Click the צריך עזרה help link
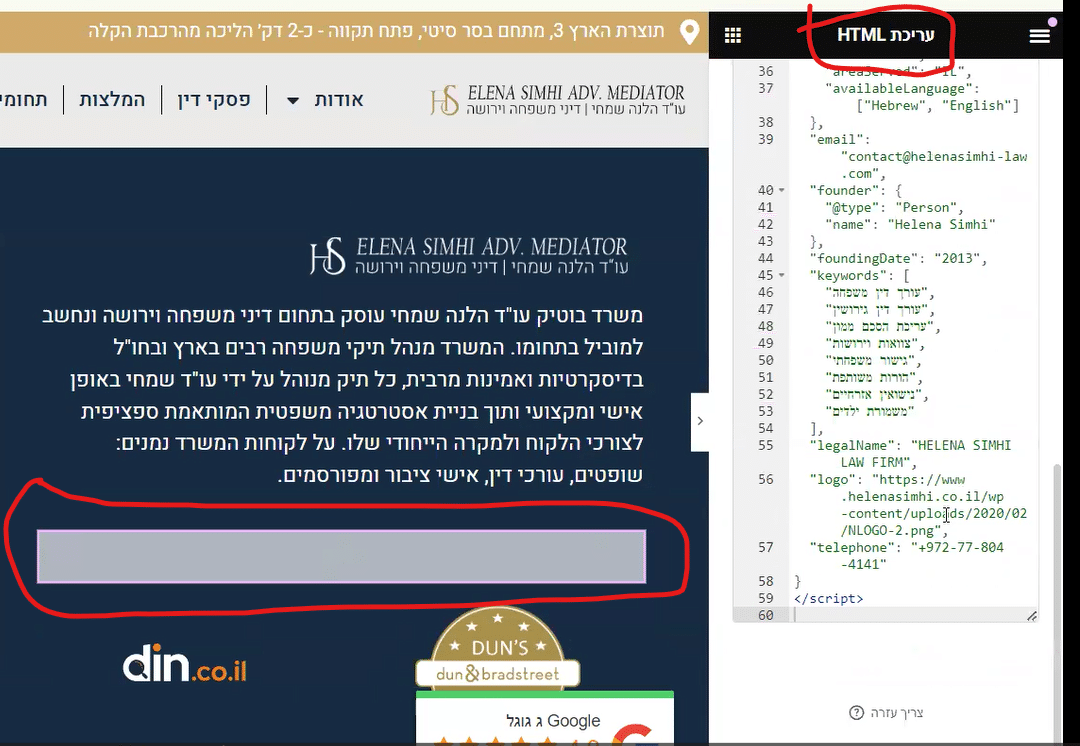 click(x=897, y=713)
